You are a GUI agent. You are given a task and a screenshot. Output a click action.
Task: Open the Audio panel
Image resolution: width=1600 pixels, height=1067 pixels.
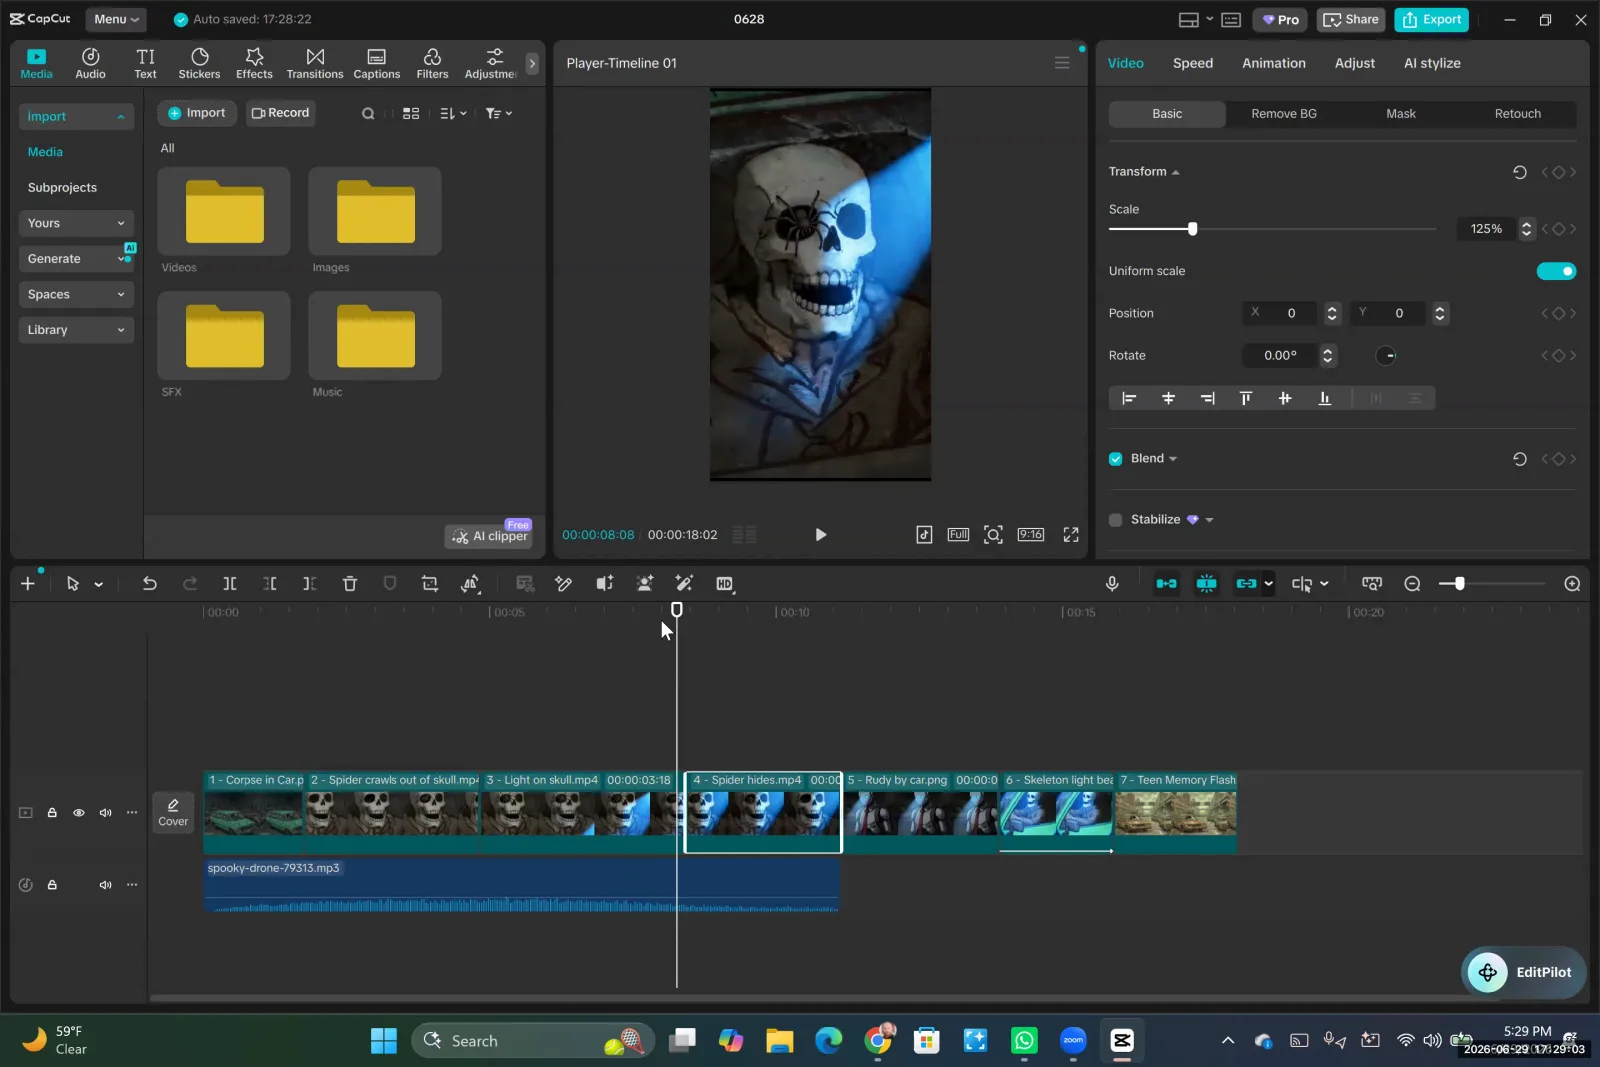90,63
